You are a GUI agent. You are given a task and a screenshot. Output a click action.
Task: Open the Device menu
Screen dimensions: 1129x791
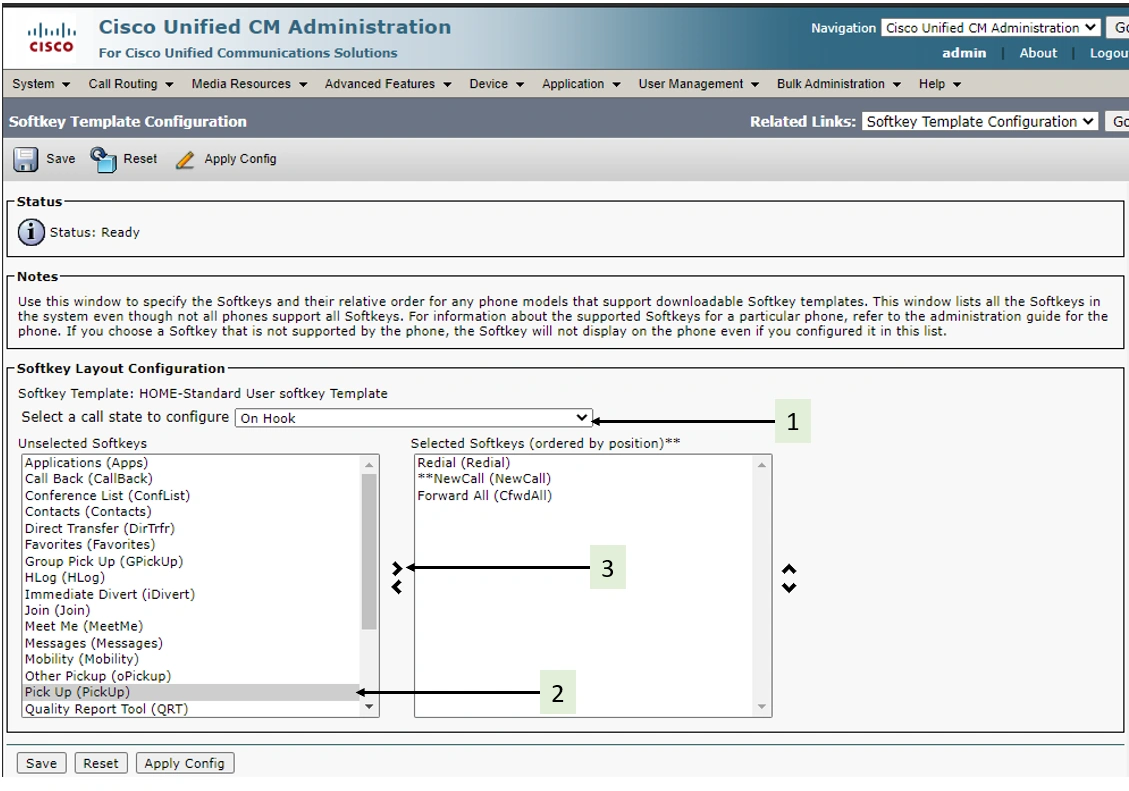[496, 84]
